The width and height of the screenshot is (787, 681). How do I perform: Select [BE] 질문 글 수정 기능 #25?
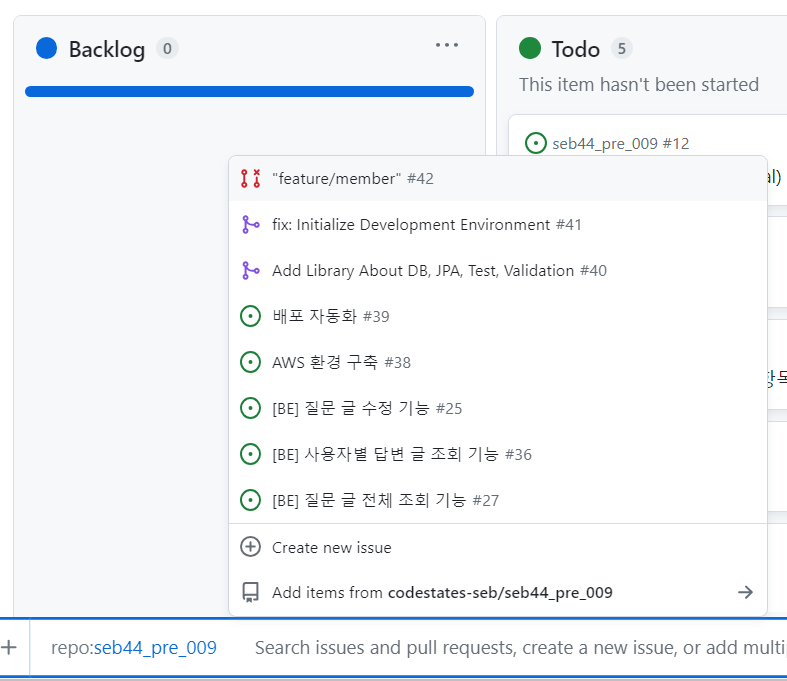pyautogui.click(x=498, y=408)
